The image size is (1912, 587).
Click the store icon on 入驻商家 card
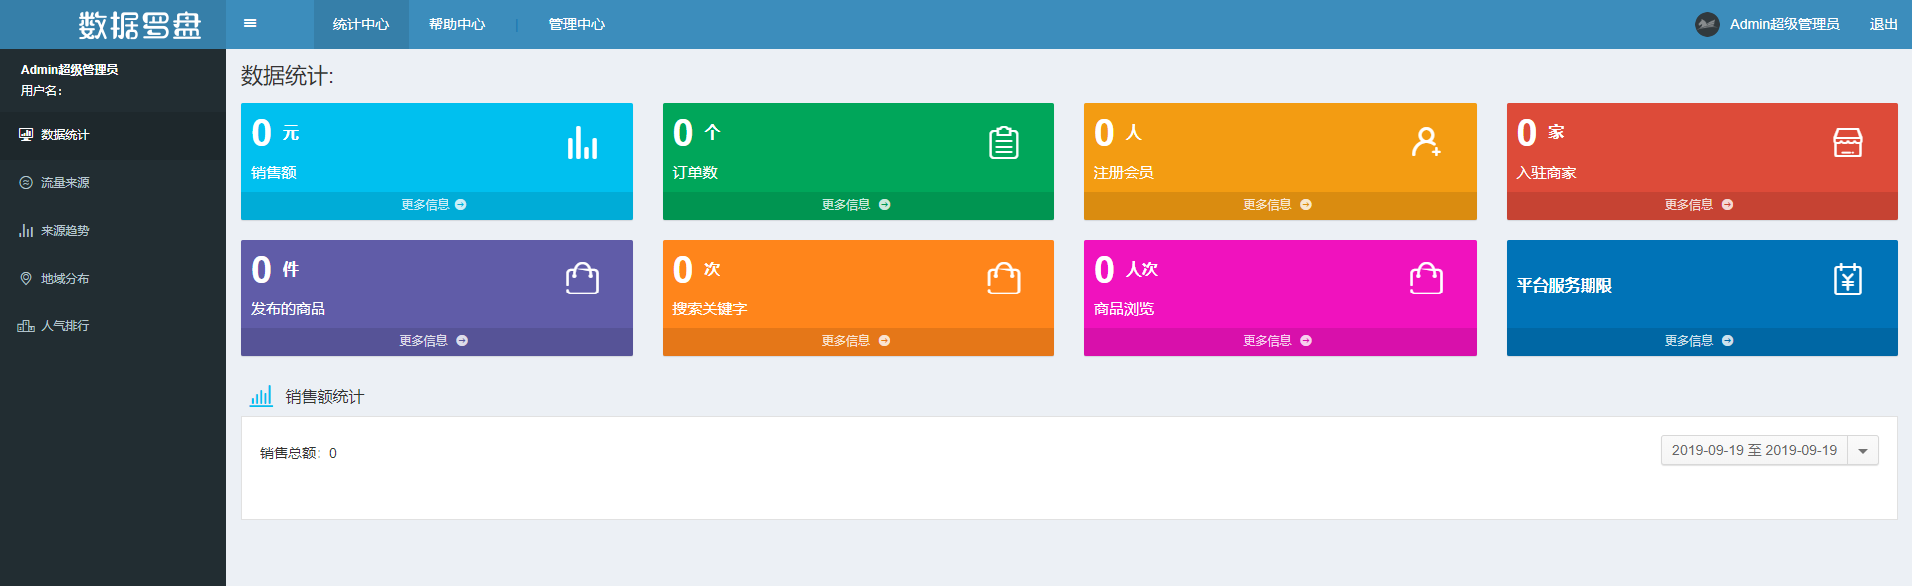1848,143
